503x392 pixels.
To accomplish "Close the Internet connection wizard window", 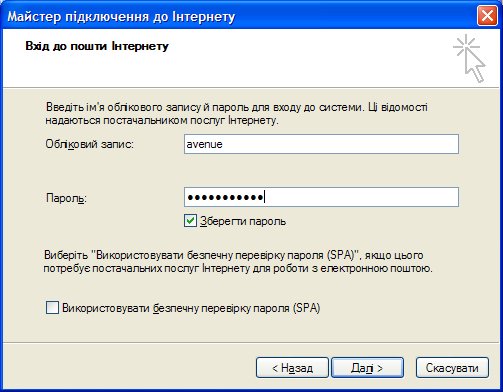I will 487,16.
